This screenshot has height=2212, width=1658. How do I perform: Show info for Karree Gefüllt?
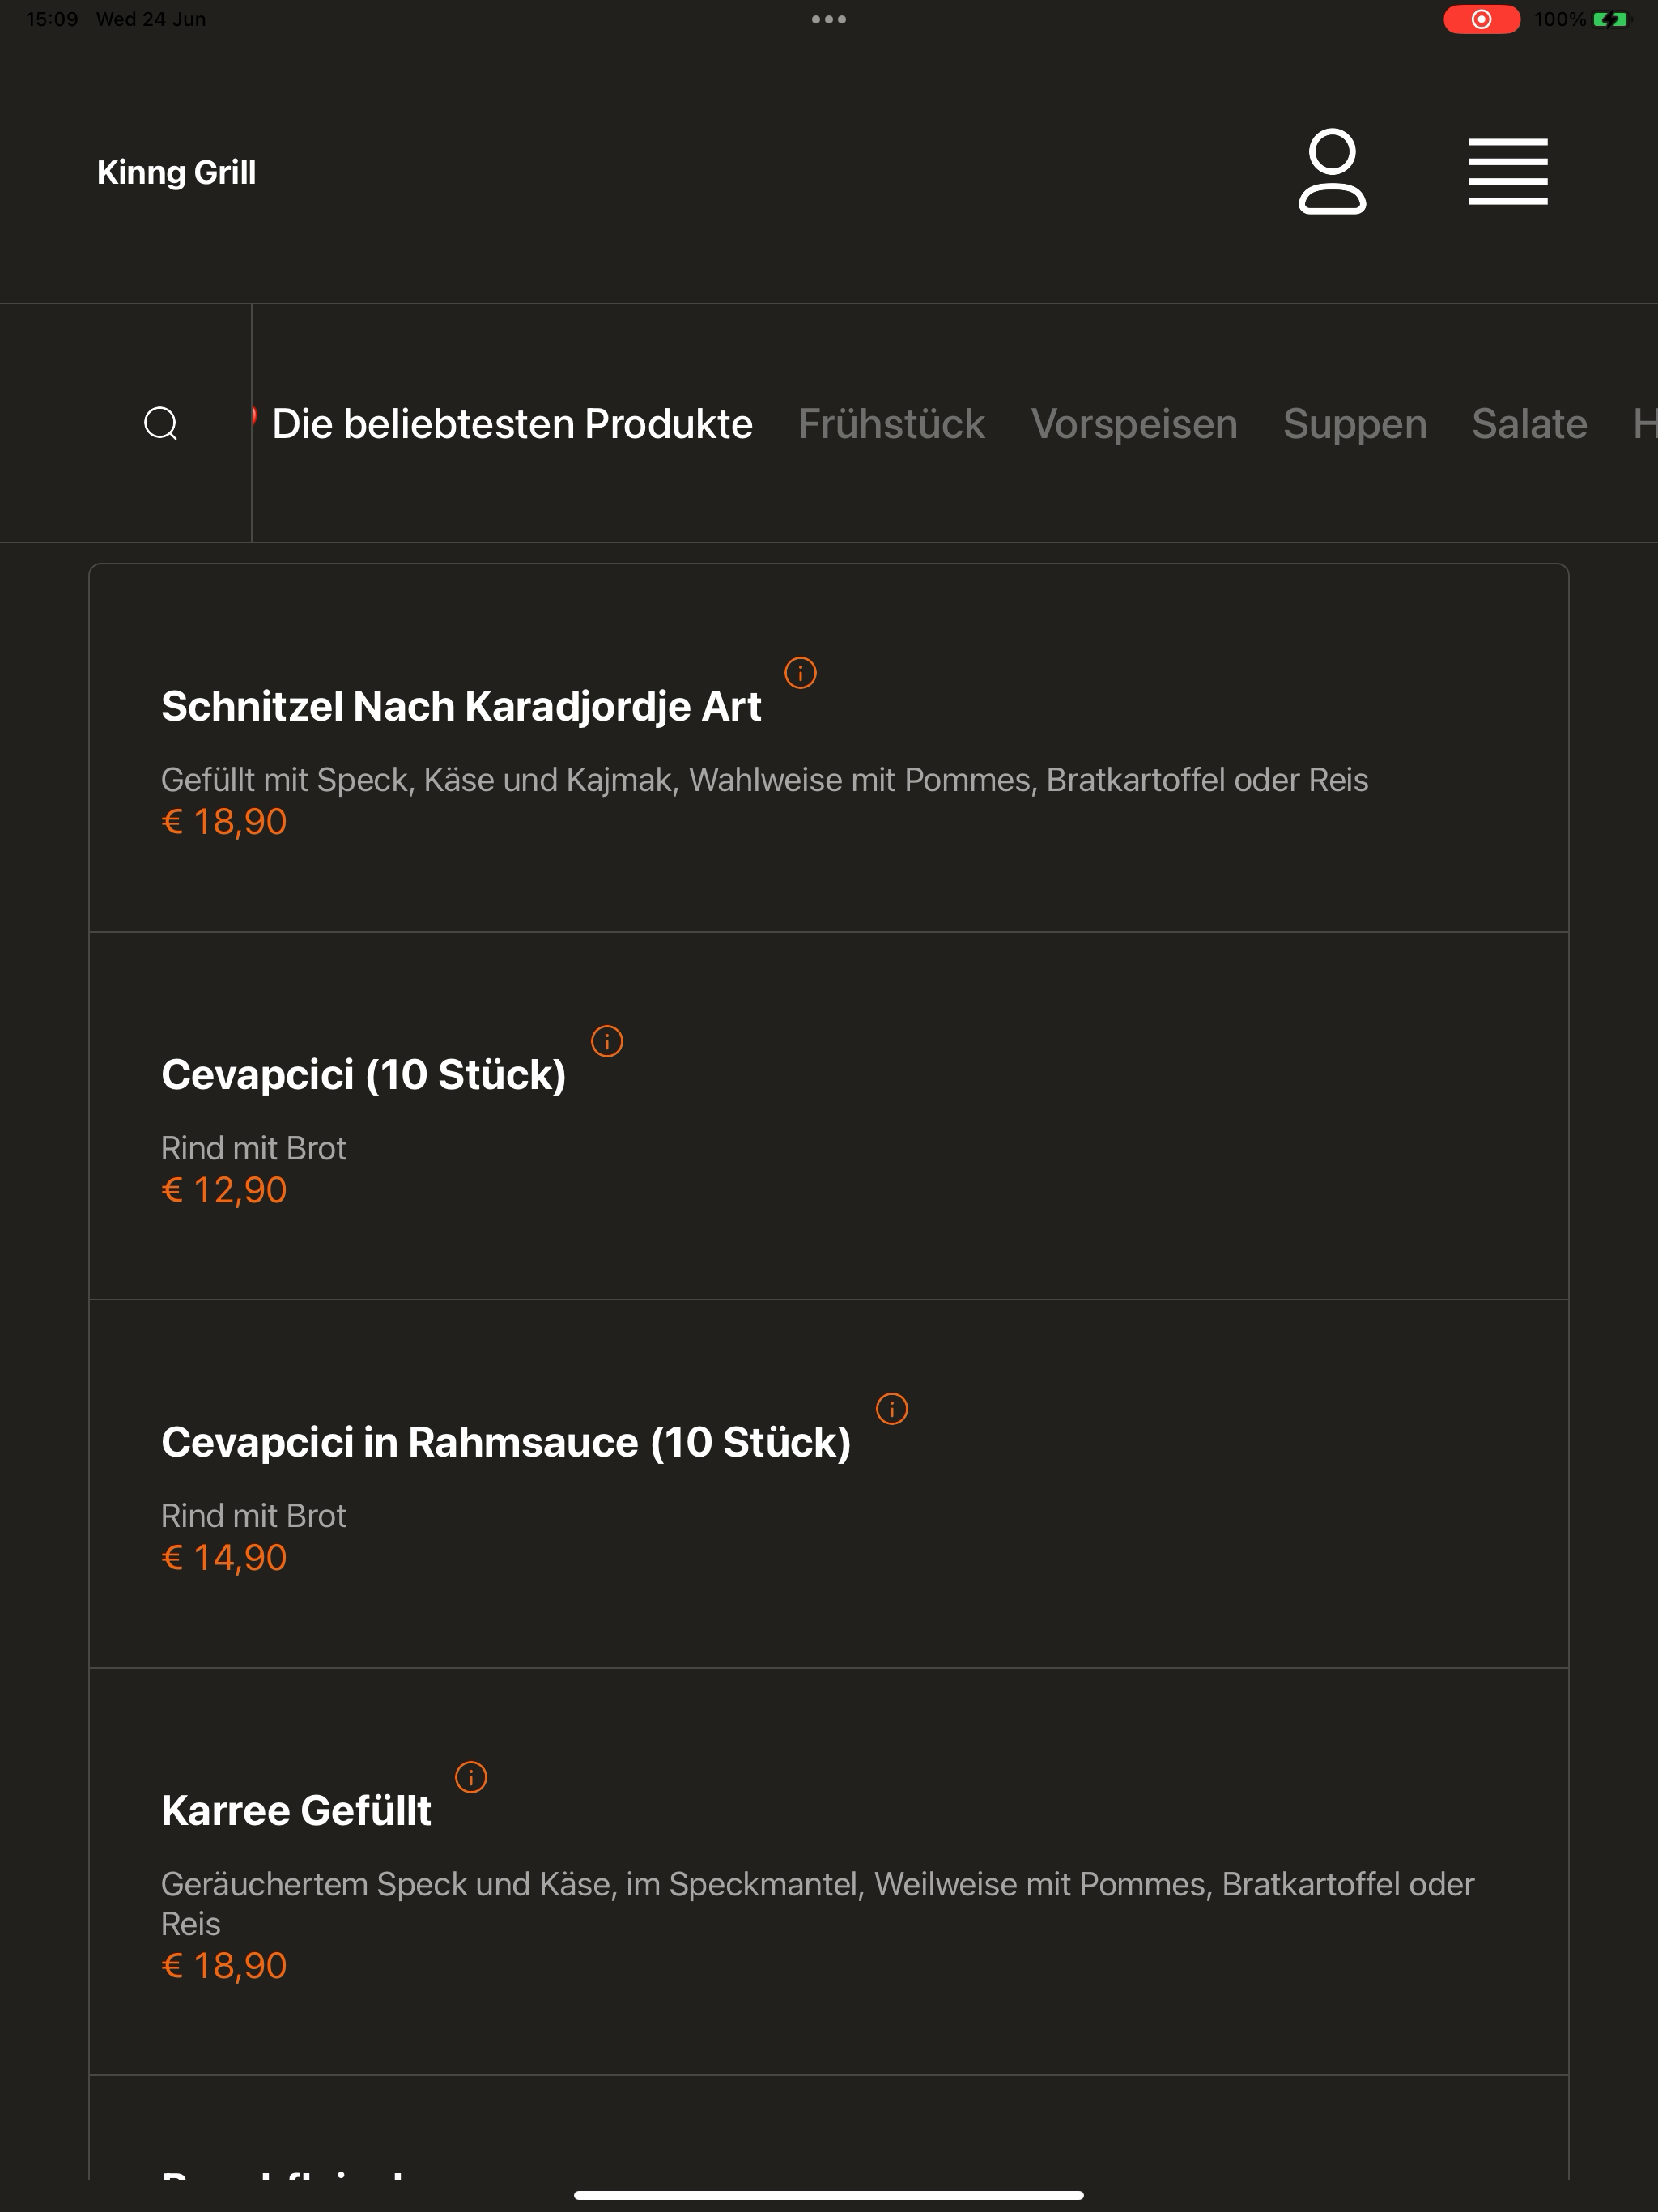[x=471, y=1777]
